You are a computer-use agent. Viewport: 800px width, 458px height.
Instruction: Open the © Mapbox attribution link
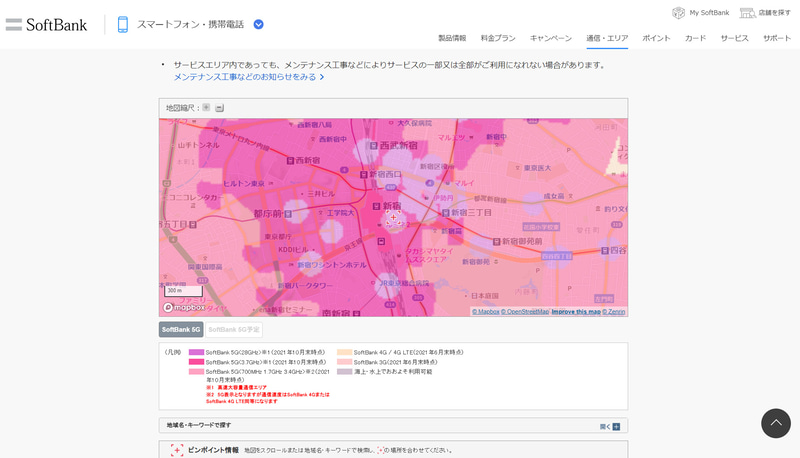pyautogui.click(x=486, y=312)
